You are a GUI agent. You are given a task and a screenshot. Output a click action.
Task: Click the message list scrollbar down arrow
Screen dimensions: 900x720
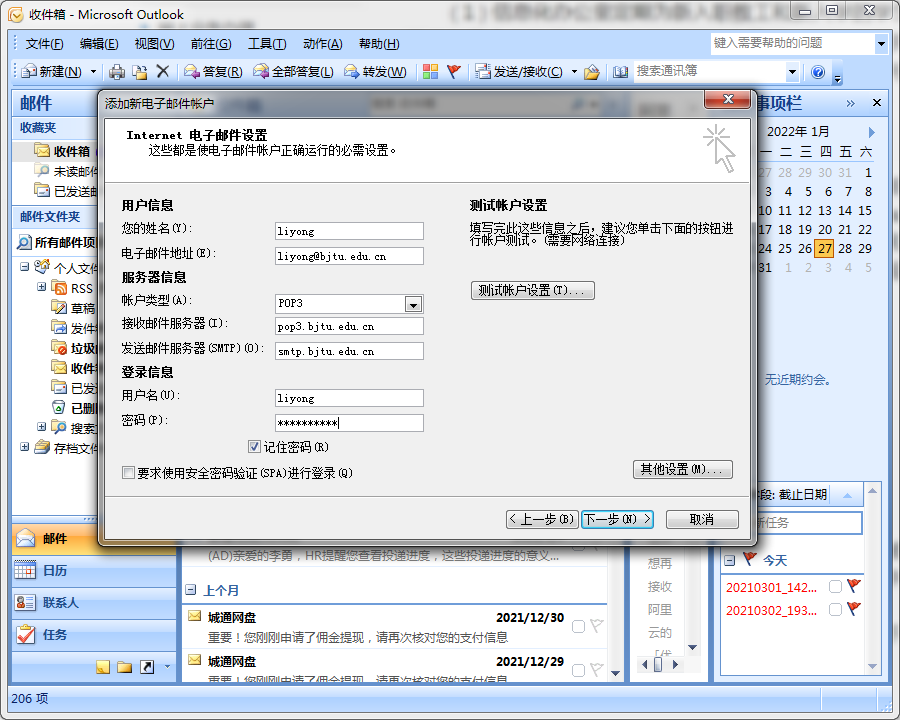point(615,673)
